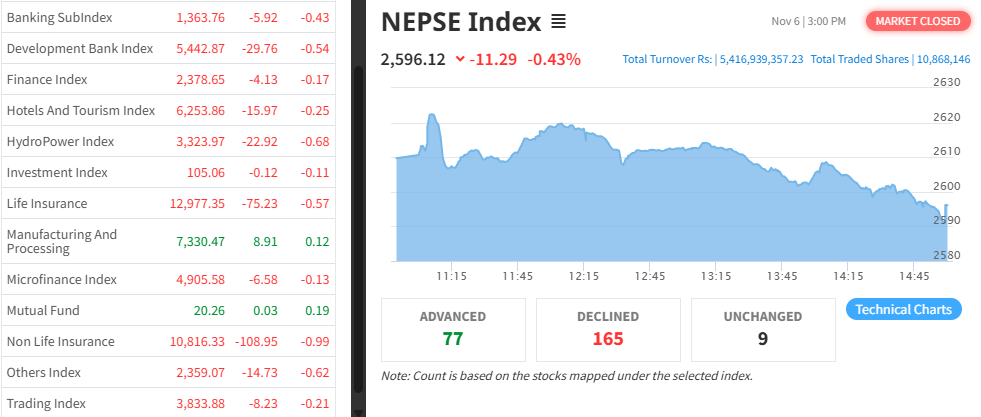The height and width of the screenshot is (417, 981).
Task: Select Manufacturing And Processing index
Action: tap(62, 241)
